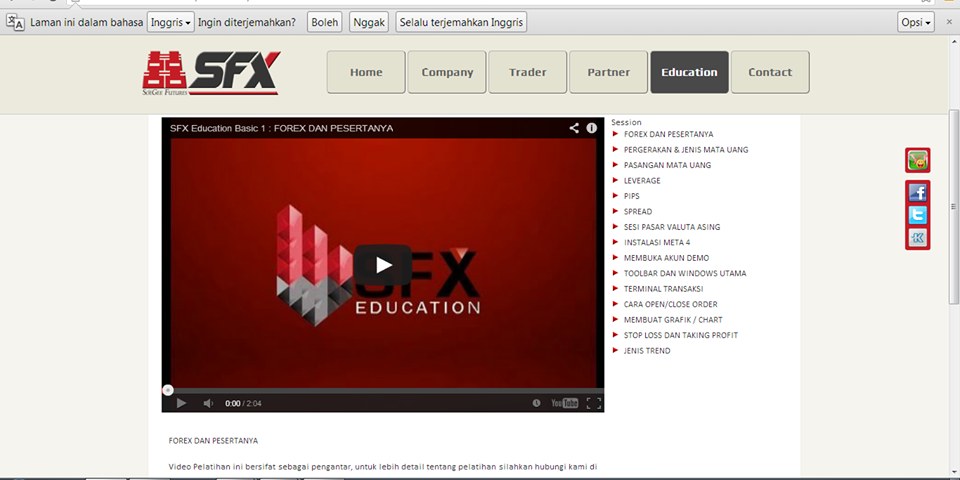Show video info icon
Viewport: 960px width, 480px height.
click(x=591, y=128)
